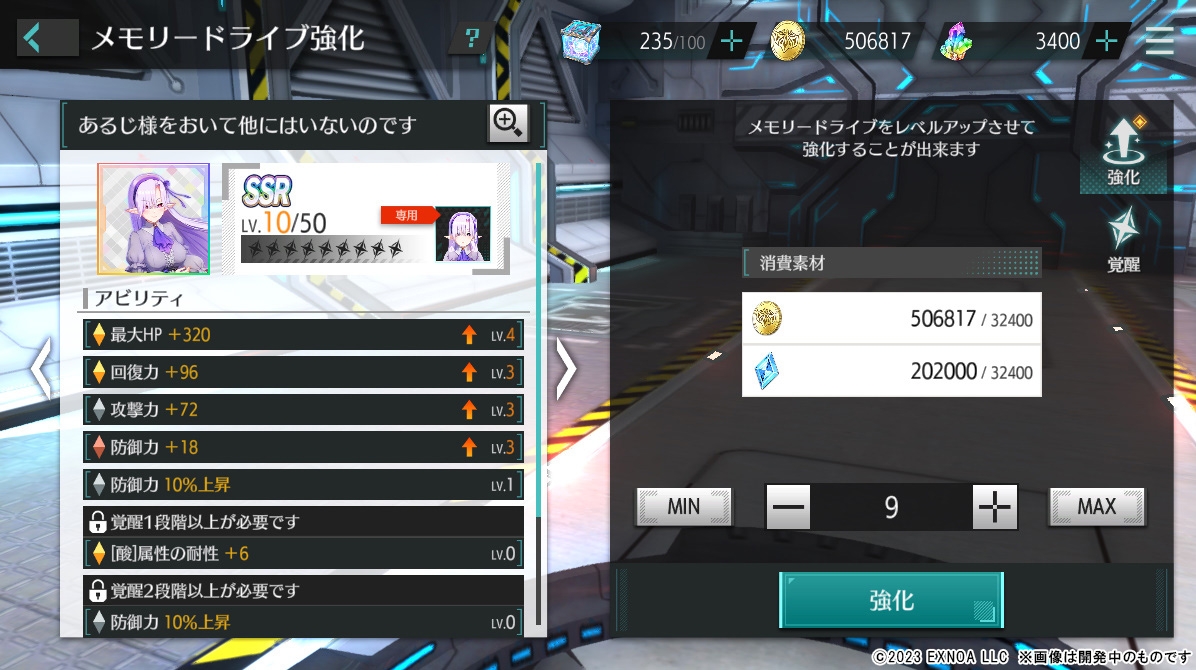
Task: Click the memory drive character thumbnail
Action: pos(153,219)
